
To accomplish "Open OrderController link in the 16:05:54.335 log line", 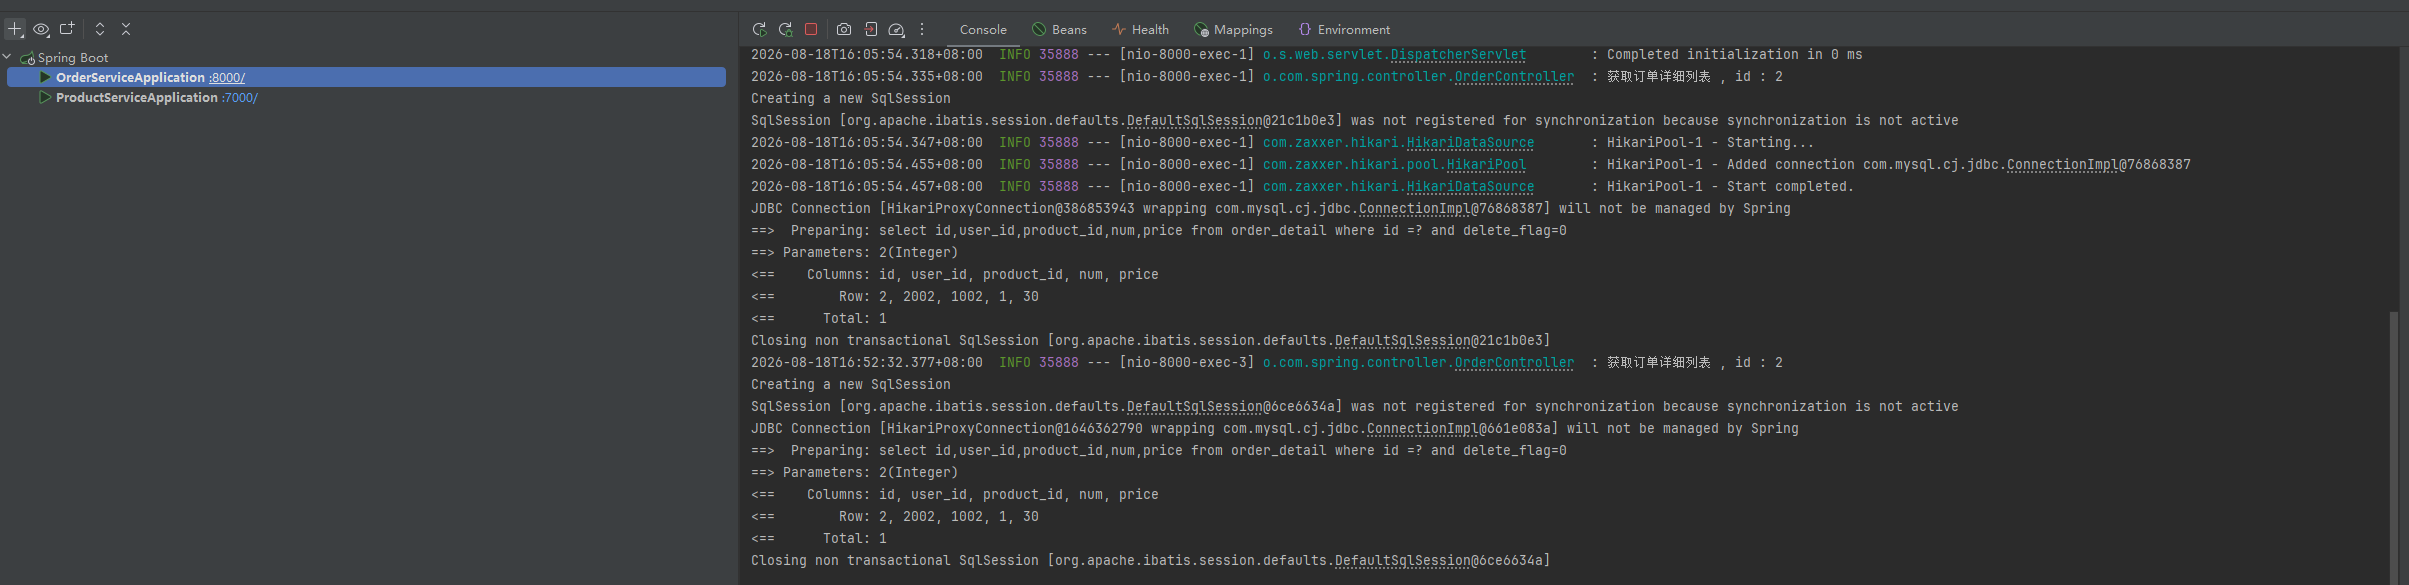I will coord(1514,77).
